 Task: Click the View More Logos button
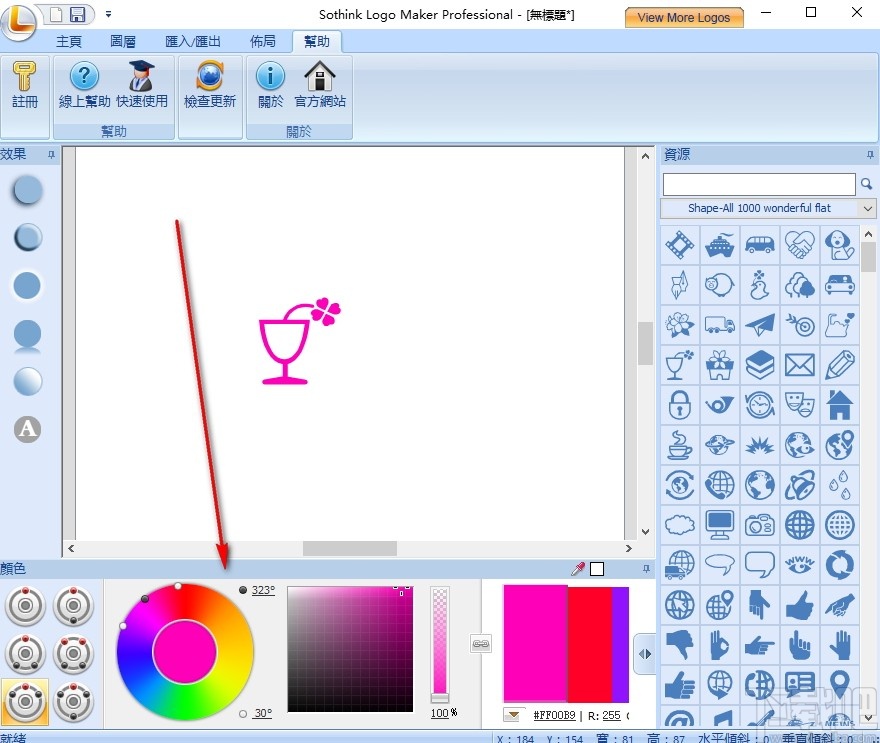(684, 17)
